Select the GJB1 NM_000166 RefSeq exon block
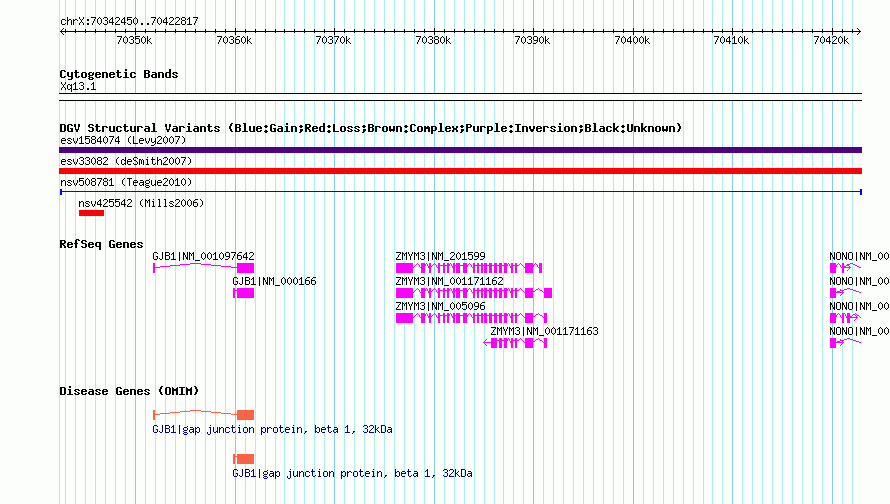This screenshot has height=504, width=890. (x=244, y=293)
